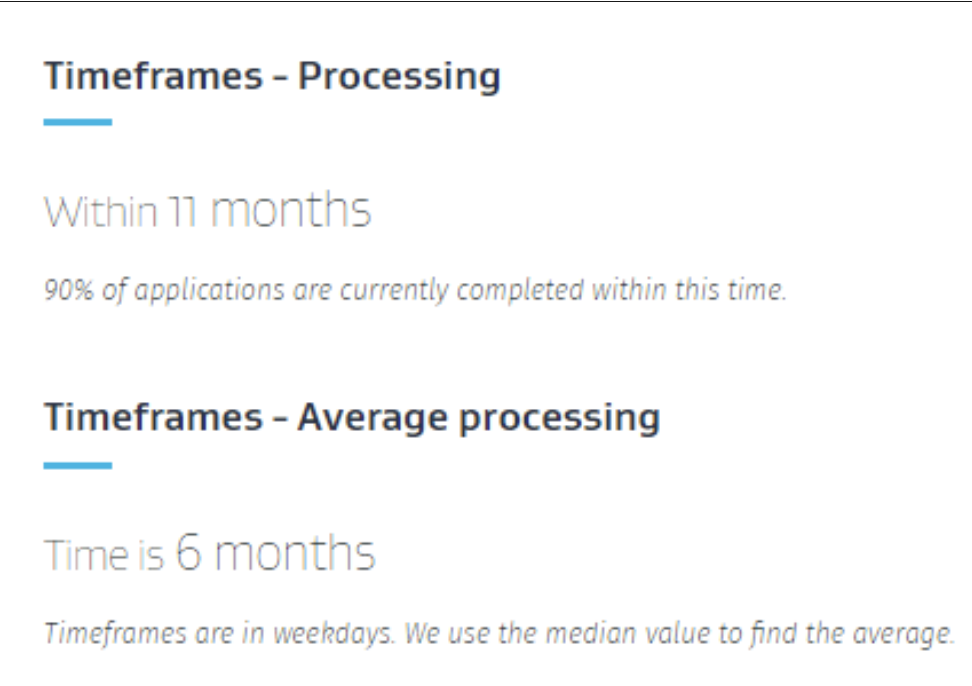This screenshot has width=972, height=686.
Task: Select the '6' number in average time
Action: [x=188, y=552]
